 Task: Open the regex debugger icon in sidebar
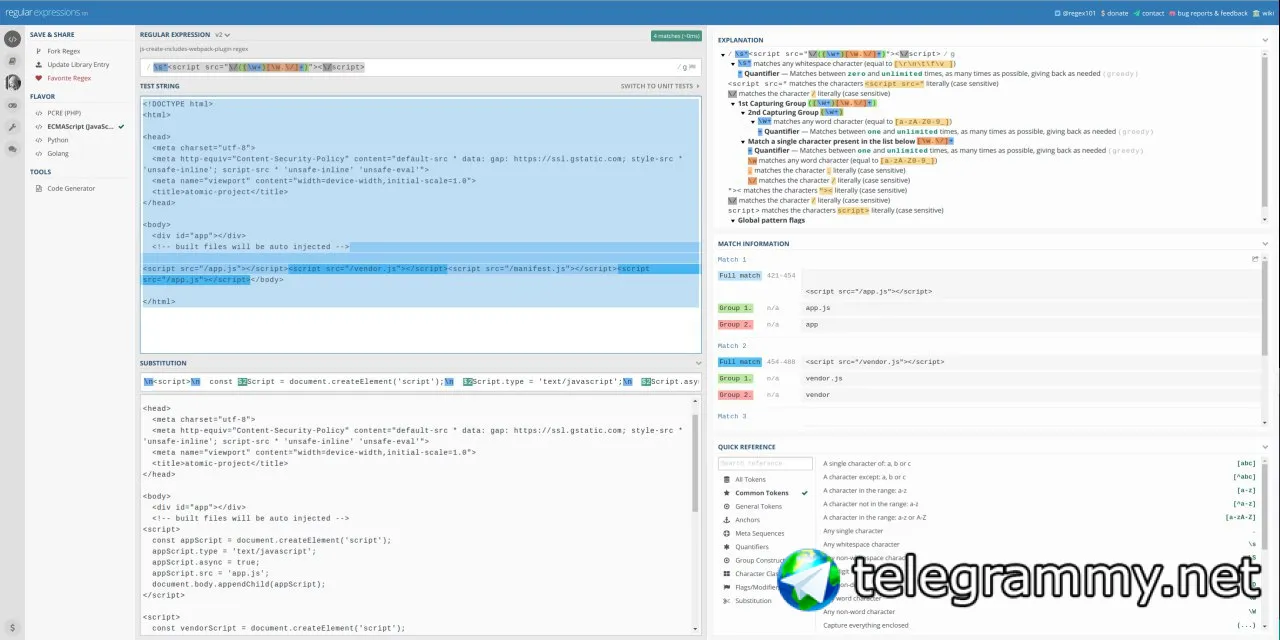(12, 105)
